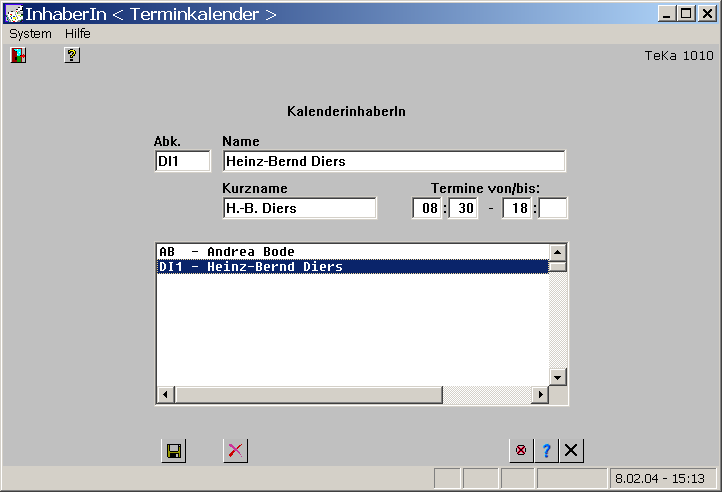The width and height of the screenshot is (722, 492).
Task: Click the Name field with Heinz-Bernd Diers
Action: click(x=393, y=161)
